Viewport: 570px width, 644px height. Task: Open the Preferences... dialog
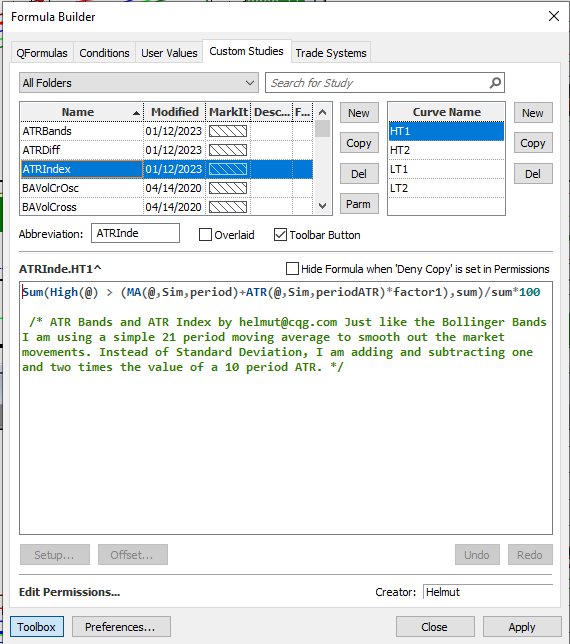[x=121, y=627]
